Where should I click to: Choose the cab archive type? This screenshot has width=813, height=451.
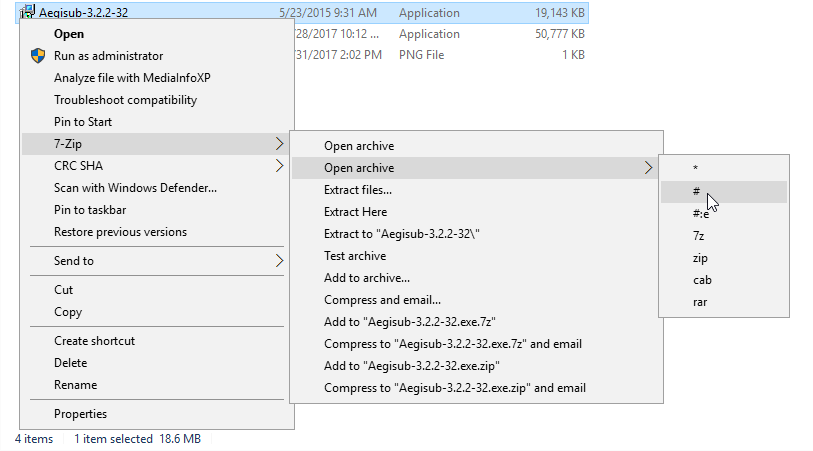coord(702,280)
